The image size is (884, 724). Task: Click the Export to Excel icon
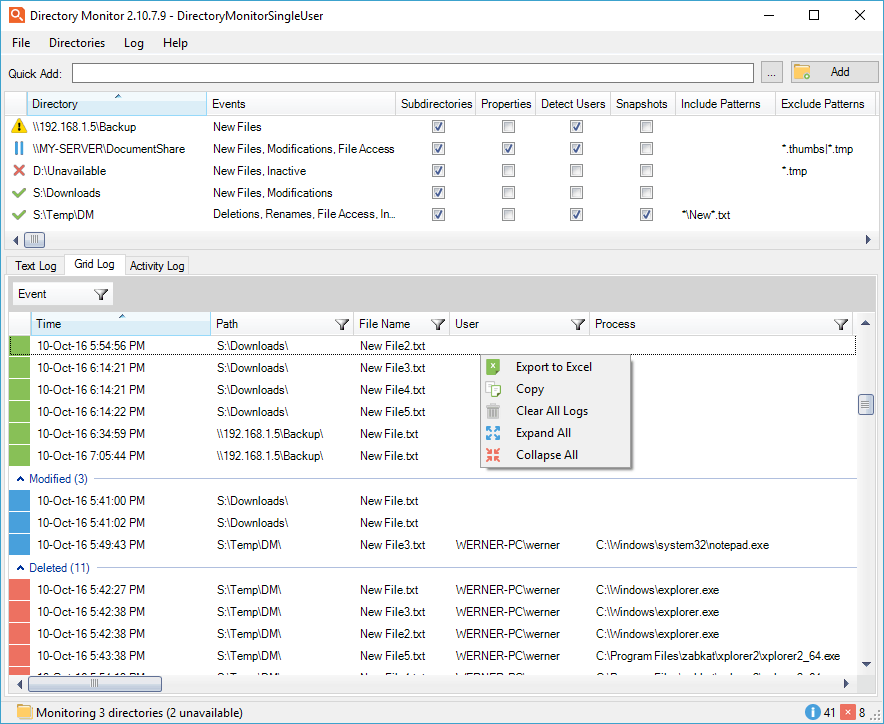[493, 367]
